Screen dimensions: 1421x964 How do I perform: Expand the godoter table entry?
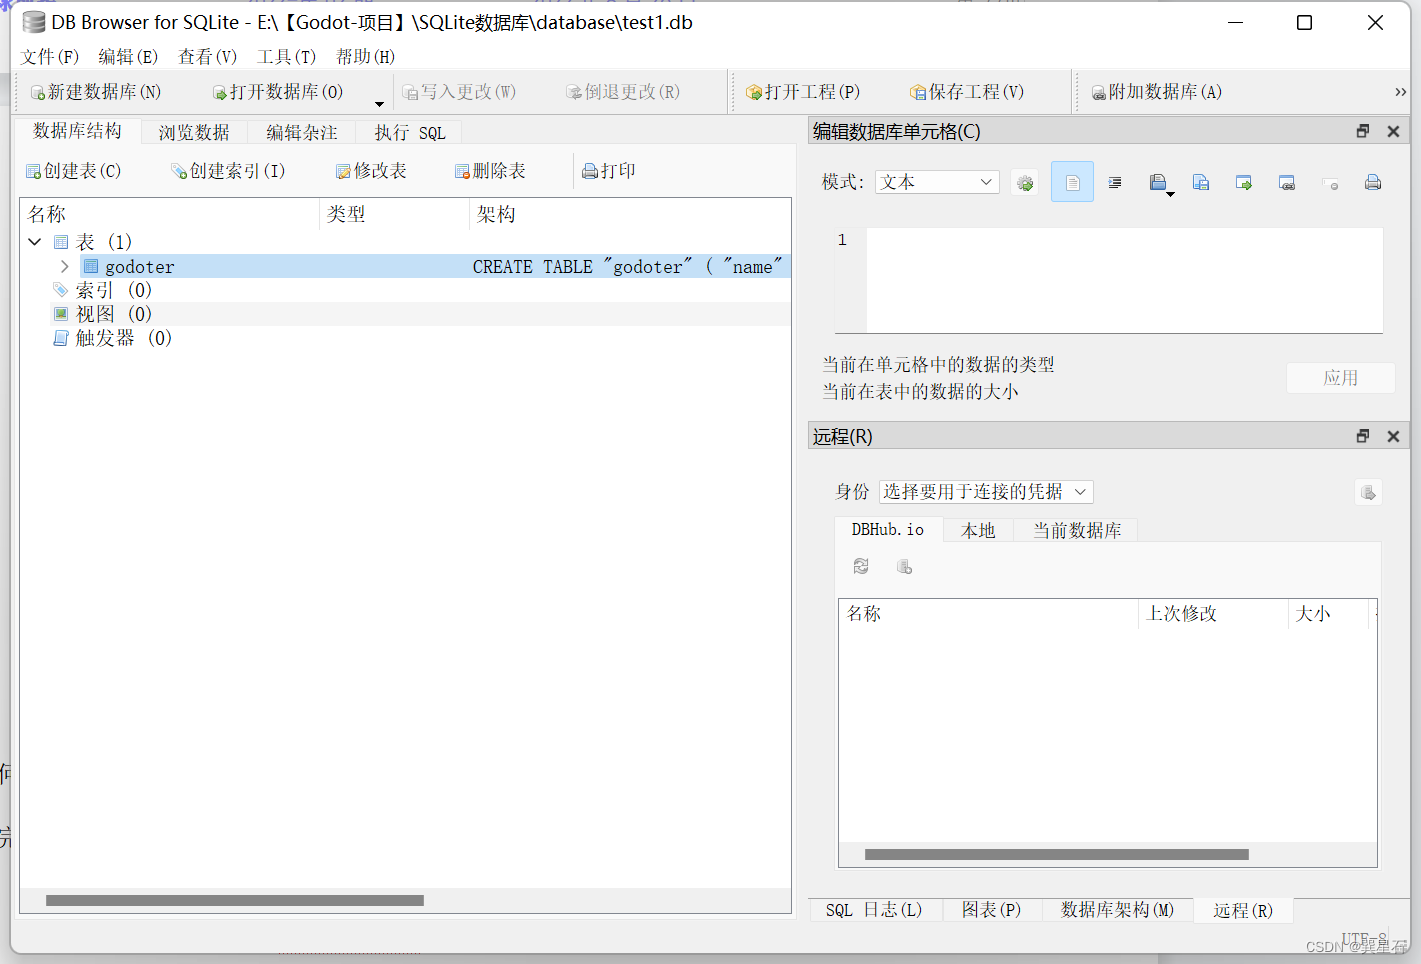(x=64, y=266)
